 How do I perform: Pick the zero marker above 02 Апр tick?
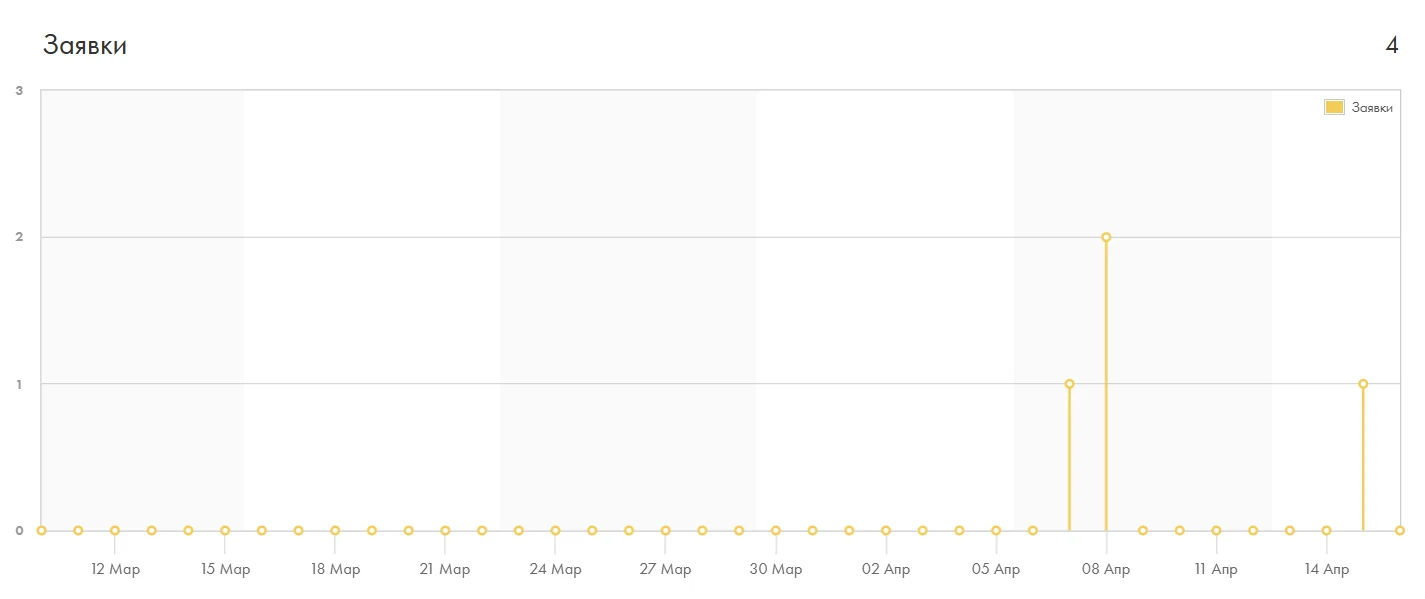pyautogui.click(x=886, y=530)
